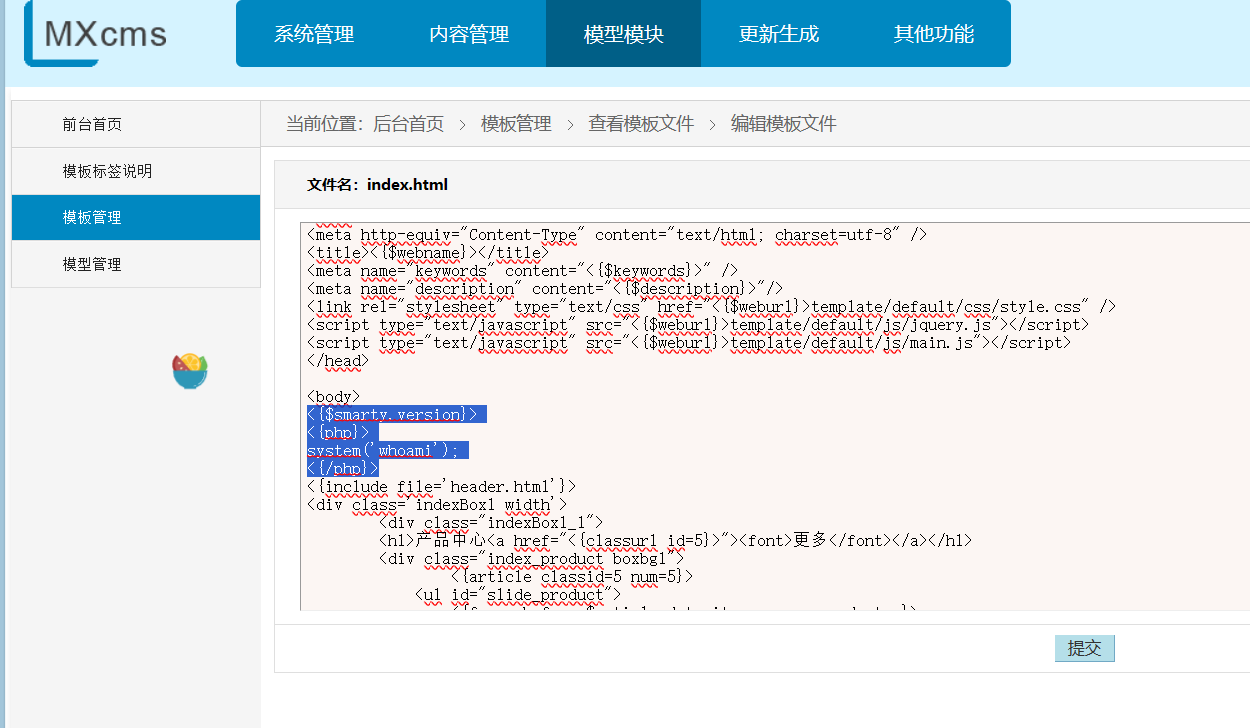Click the 产品中心 h1 line
Image resolution: width=1250 pixels, height=728 pixels.
pyautogui.click(x=676, y=540)
